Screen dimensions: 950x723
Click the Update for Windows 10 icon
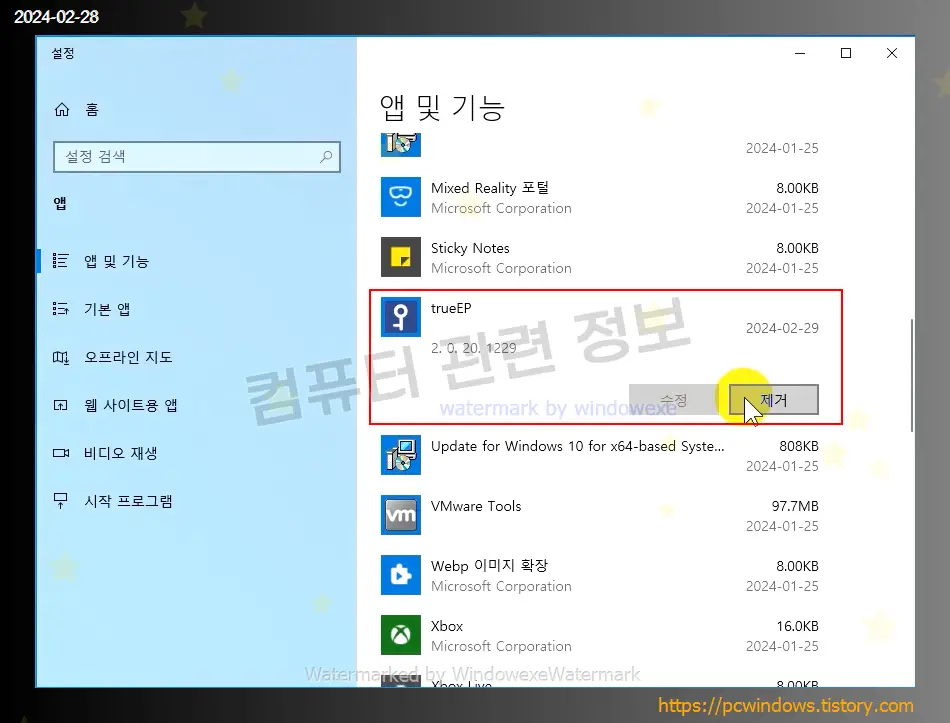[x=400, y=455]
